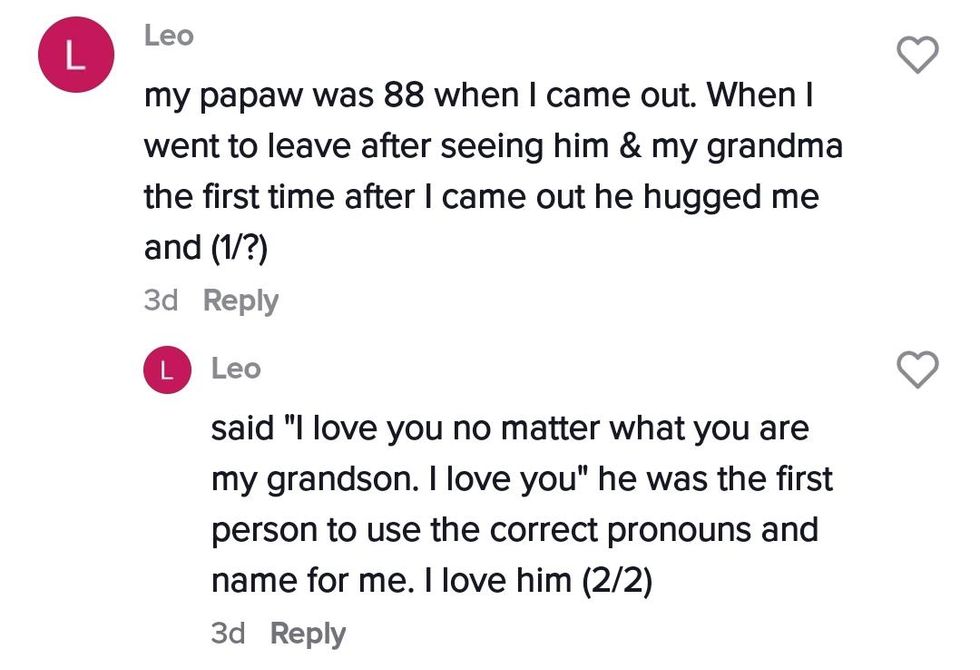Click the line "went to leave after seeing him"

[x=493, y=147]
